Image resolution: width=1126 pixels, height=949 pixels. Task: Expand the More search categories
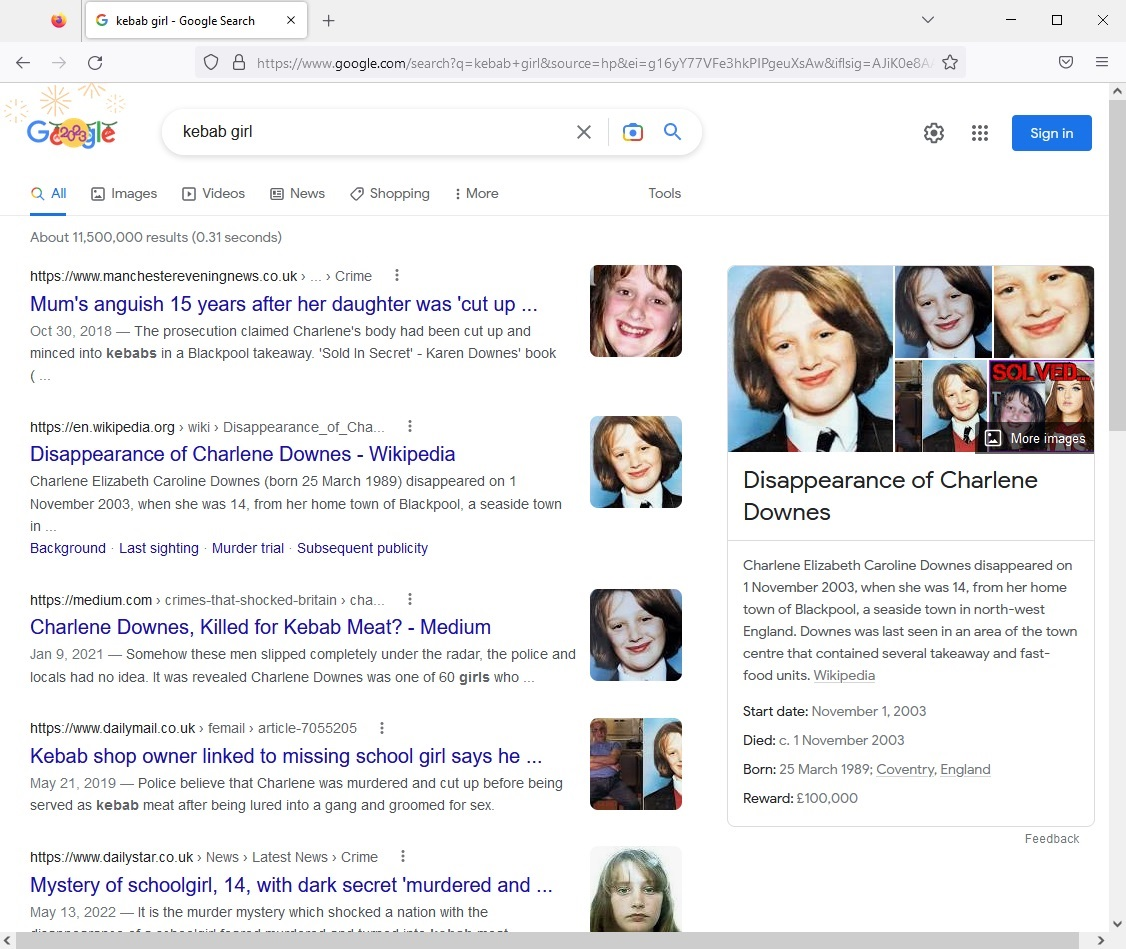click(477, 194)
